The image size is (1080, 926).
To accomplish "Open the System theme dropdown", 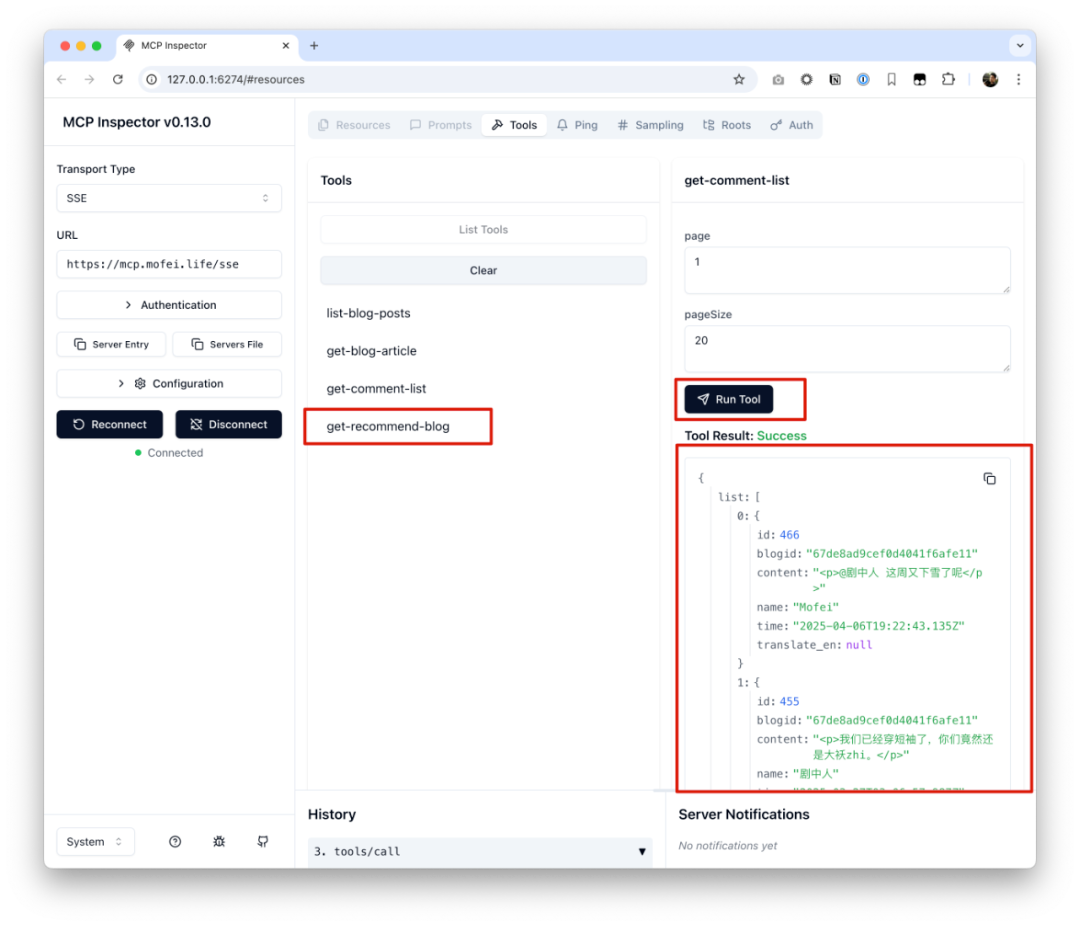I will click(x=95, y=842).
